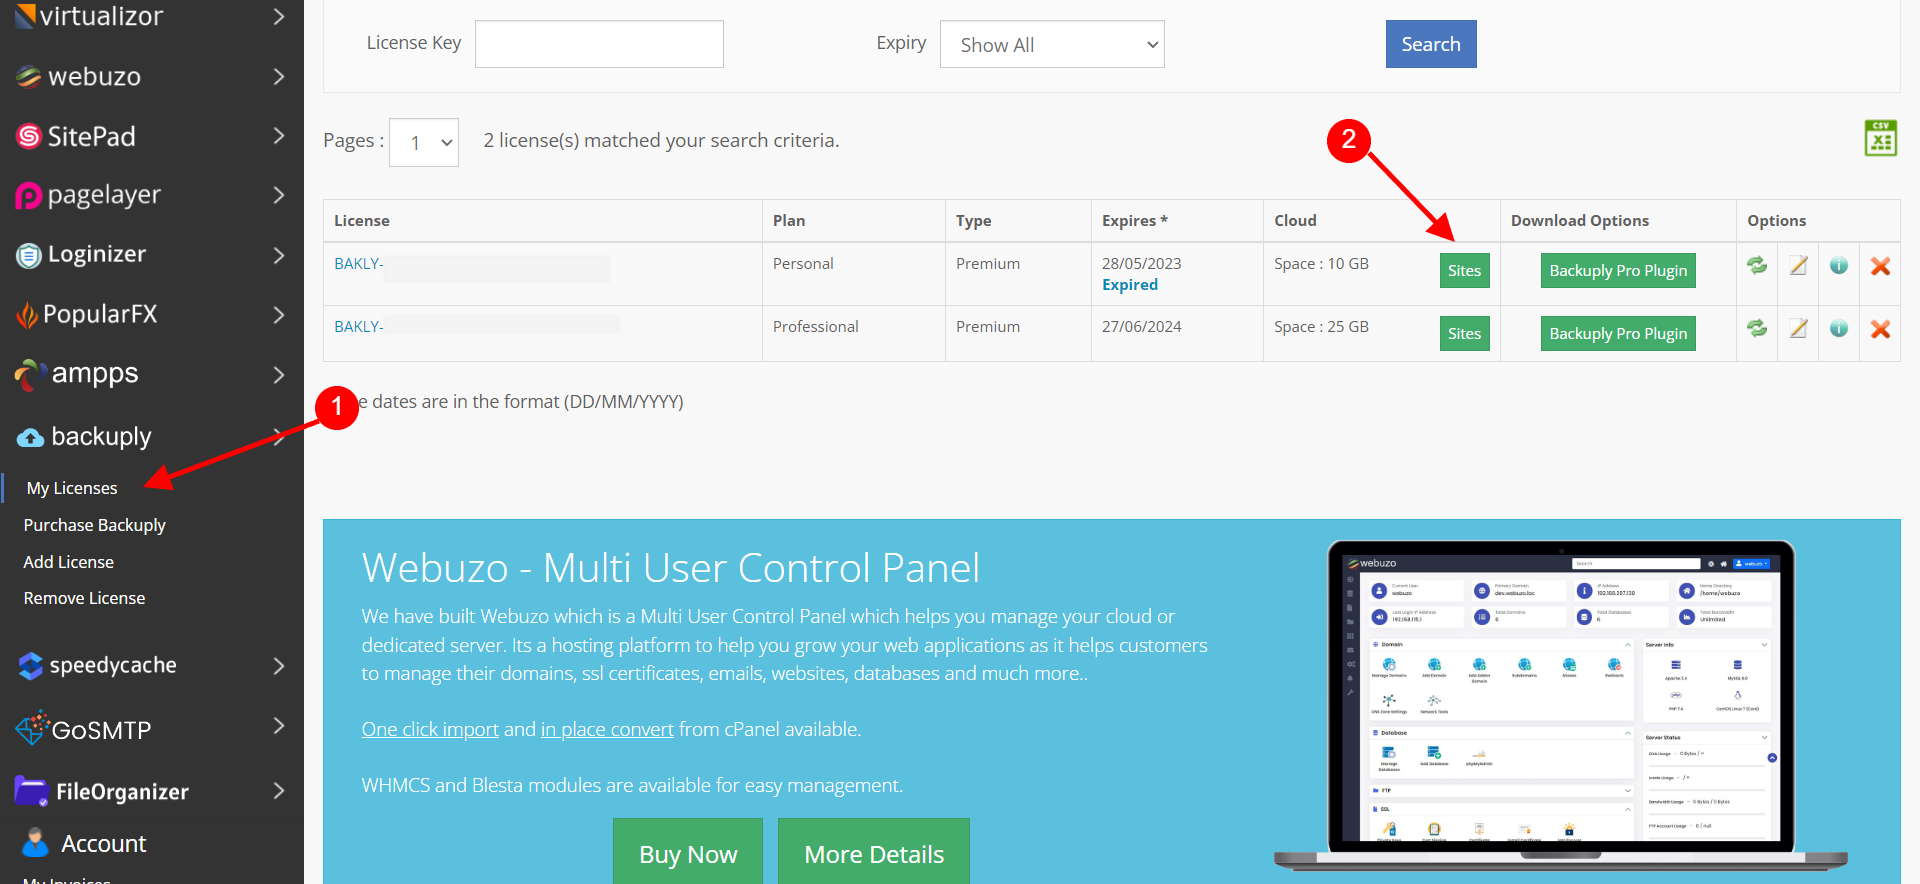Viewport: 1920px width, 884px height.
Task: Open Purchase Backuply menu item
Action: tap(94, 525)
